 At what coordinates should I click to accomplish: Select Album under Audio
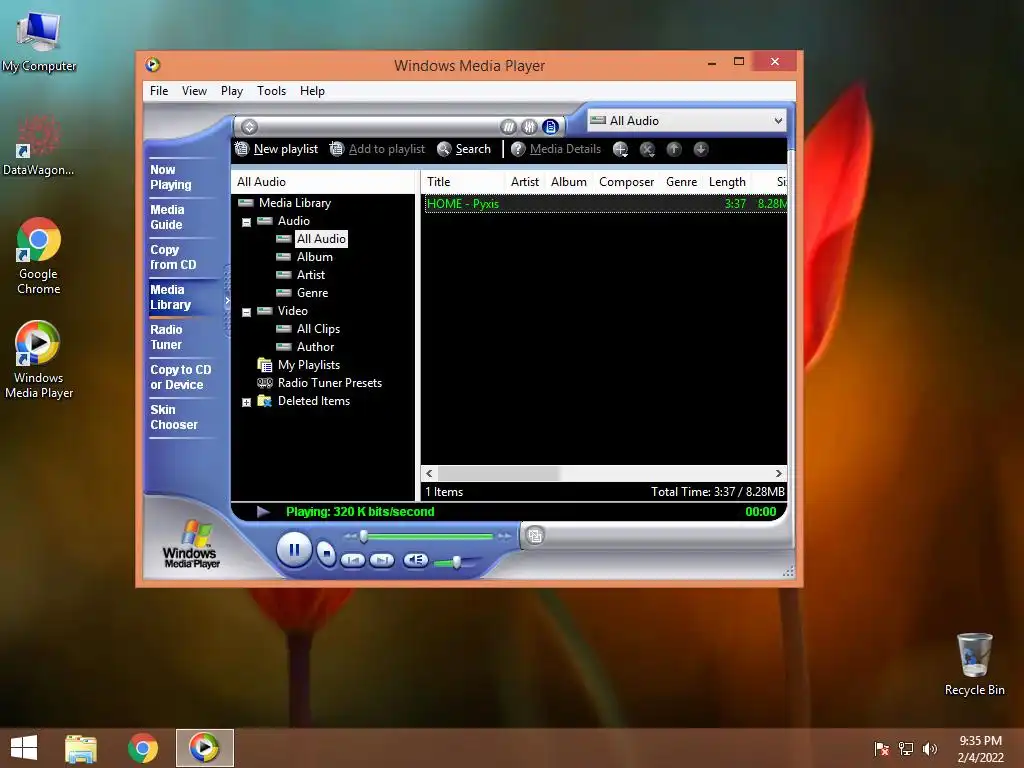(x=314, y=257)
